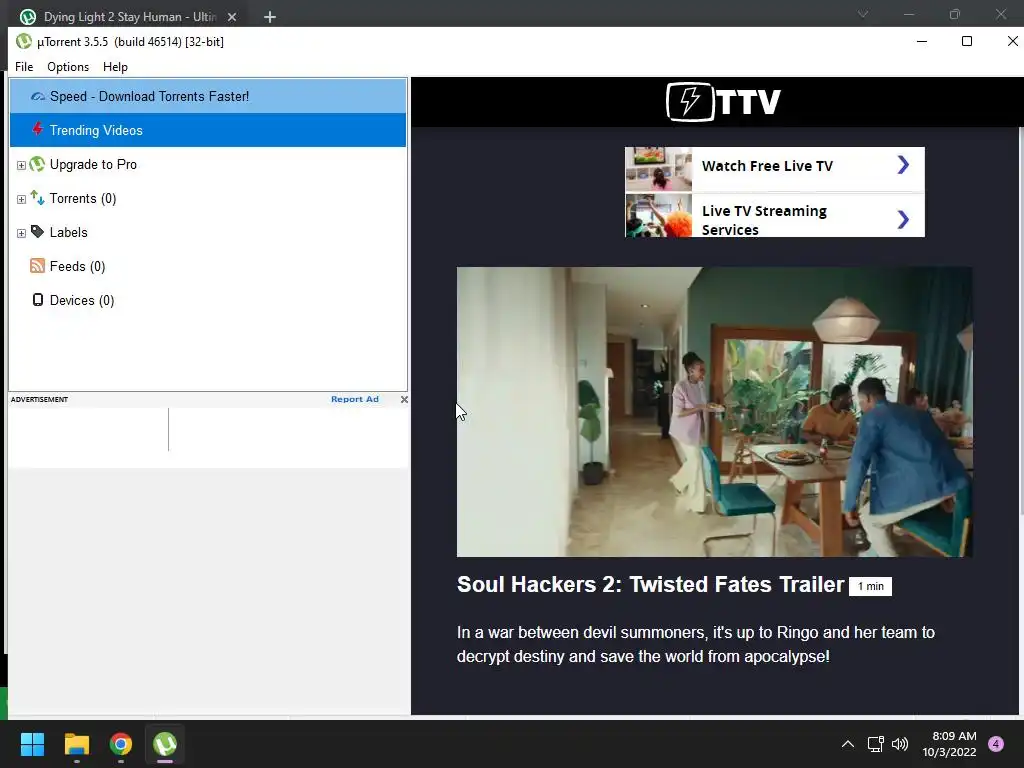This screenshot has width=1024, height=768.
Task: Click the vertical scrollbar of video panel
Action: tap(1020, 320)
